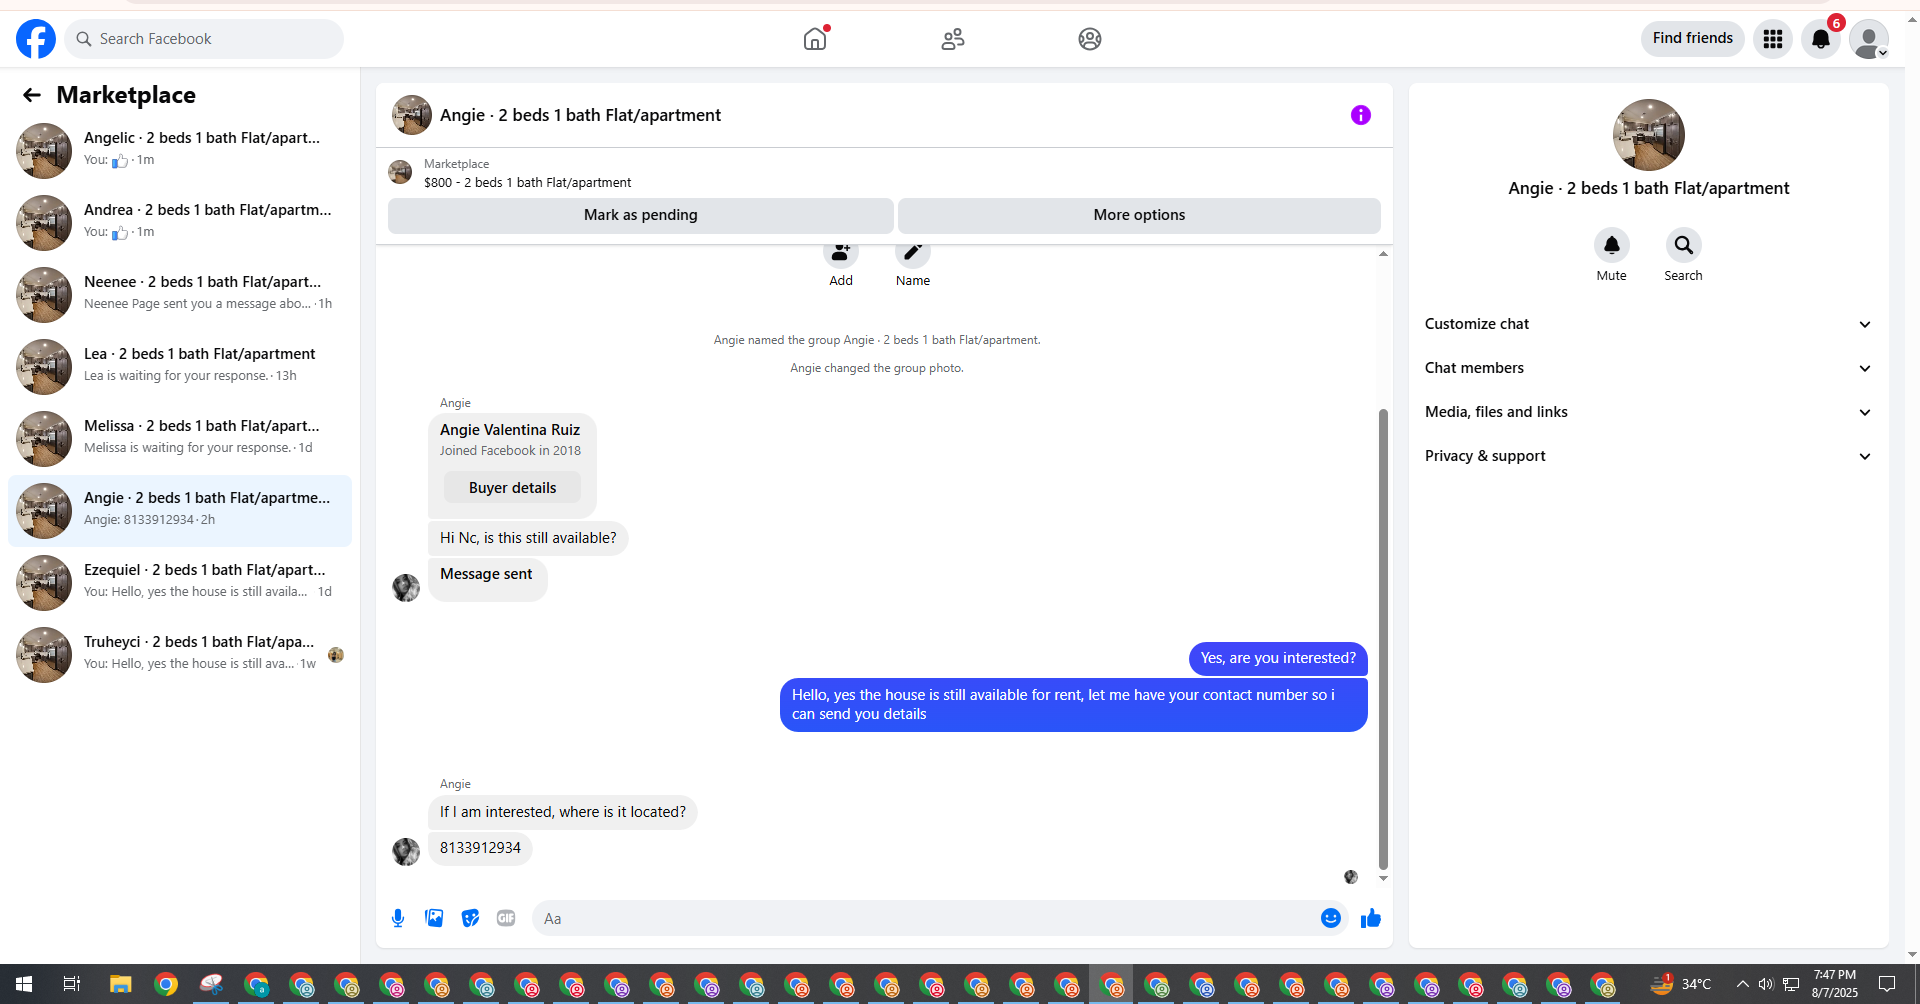Expand the Customize chat section
The image size is (1920, 1004).
[1649, 324]
